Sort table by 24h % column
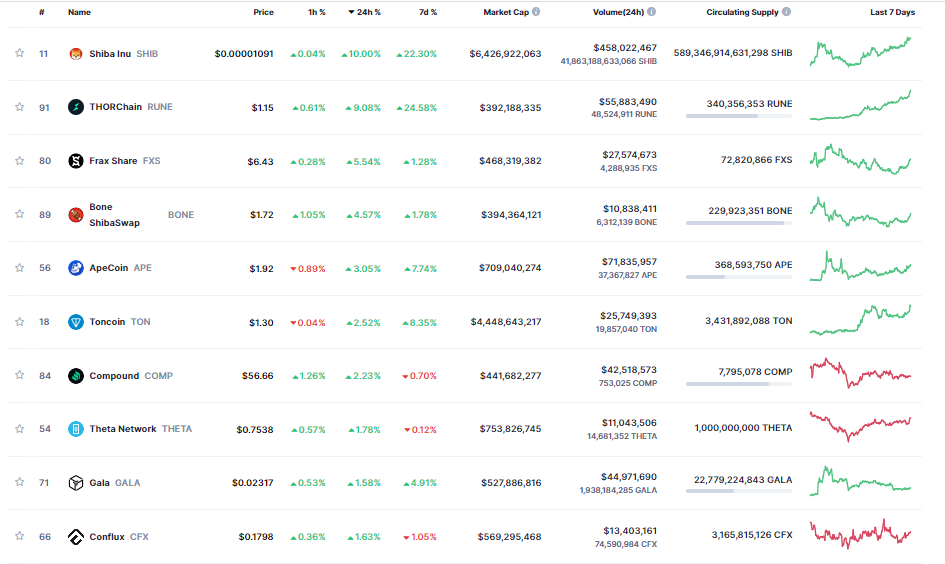This screenshot has width=945, height=564. point(364,12)
